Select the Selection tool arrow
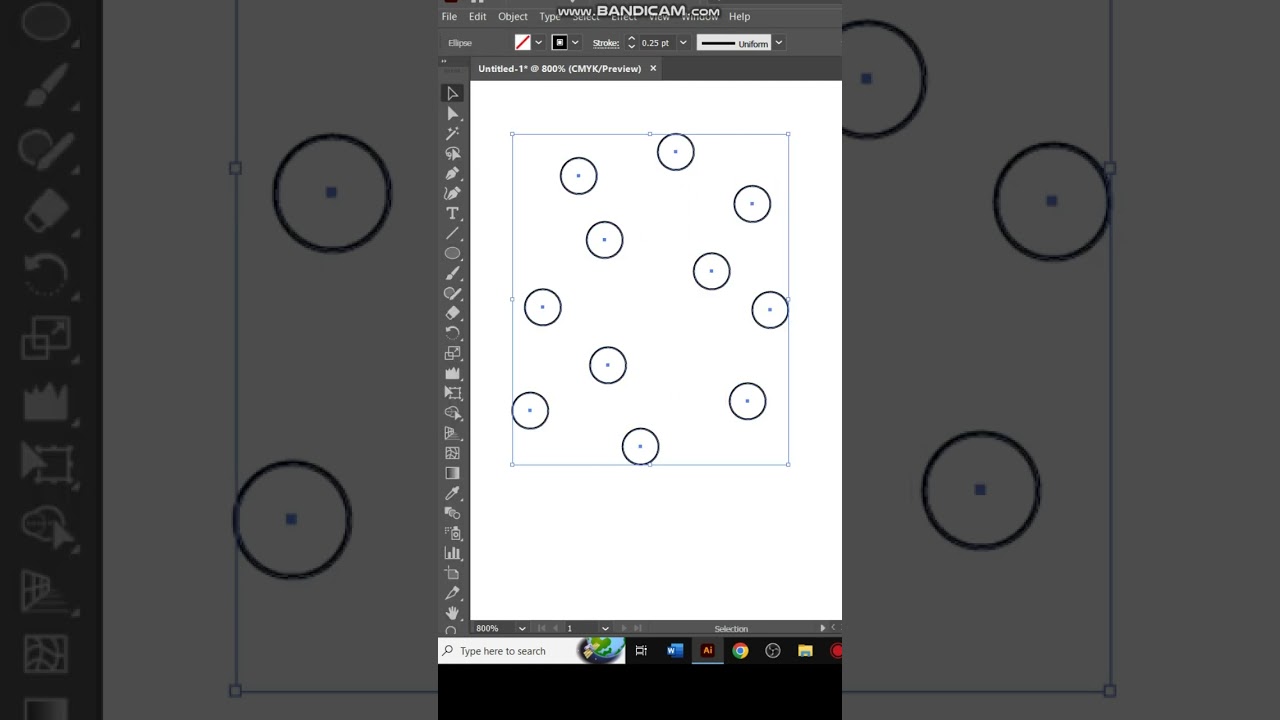Image resolution: width=1280 pixels, height=720 pixels. [x=452, y=93]
